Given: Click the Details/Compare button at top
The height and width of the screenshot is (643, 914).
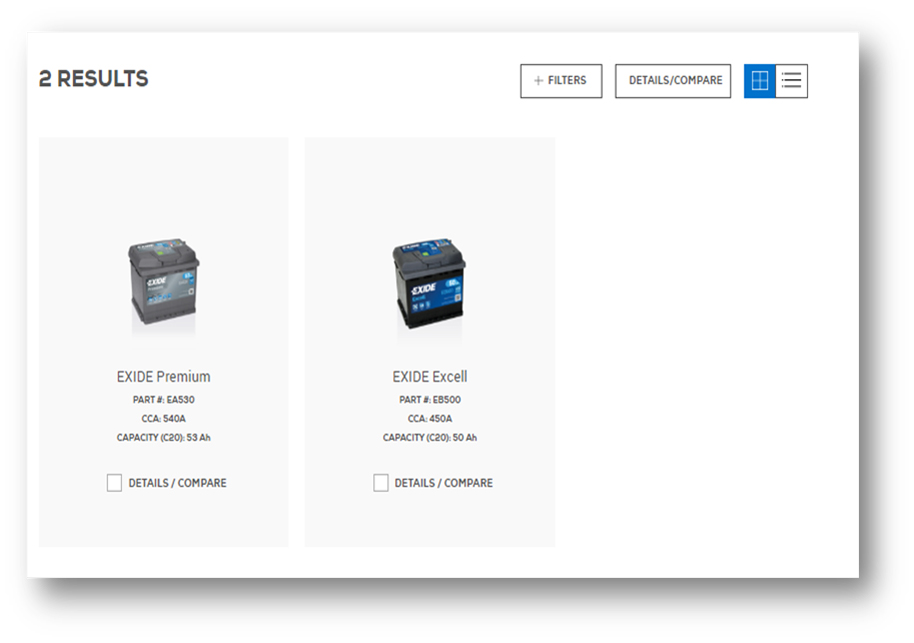Looking at the screenshot, I should click(x=673, y=80).
